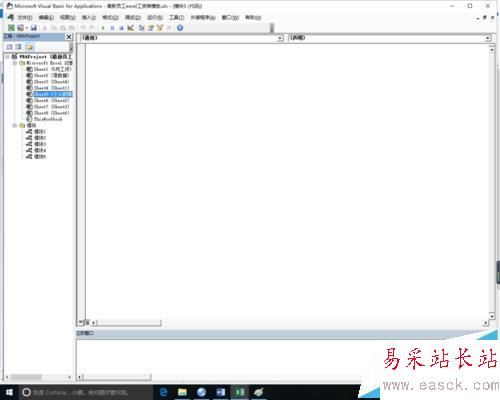Toggle Design Mode icon in toolbar
Viewport: 500px width, 400px height.
tap(130, 28)
